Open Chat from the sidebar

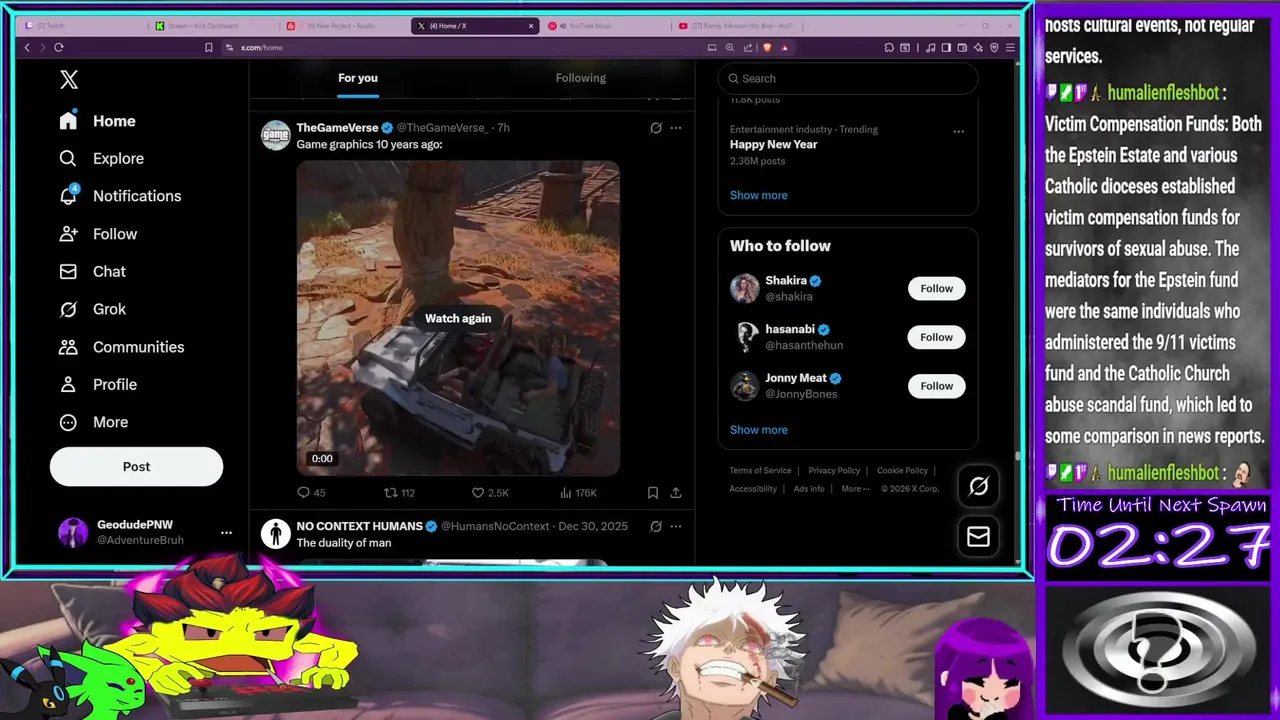pyautogui.click(x=92, y=271)
